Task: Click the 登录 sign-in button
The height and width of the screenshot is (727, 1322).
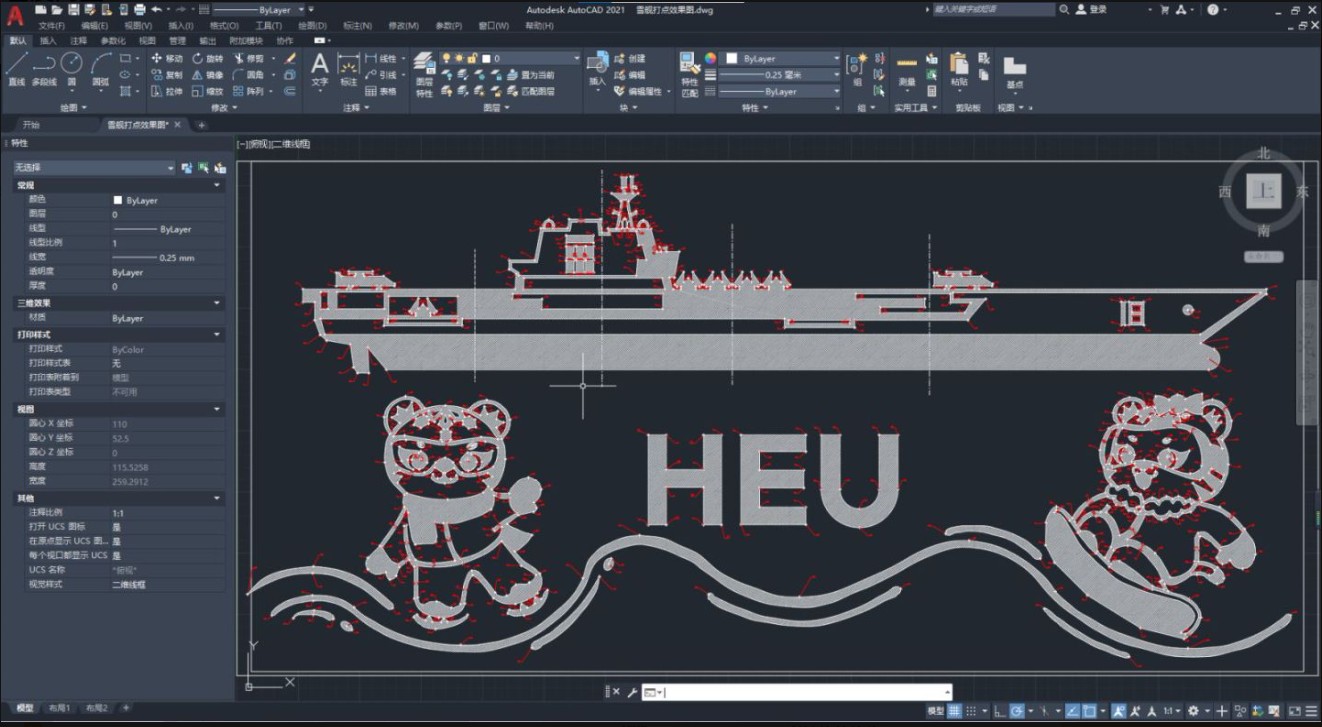Action: click(x=1092, y=9)
